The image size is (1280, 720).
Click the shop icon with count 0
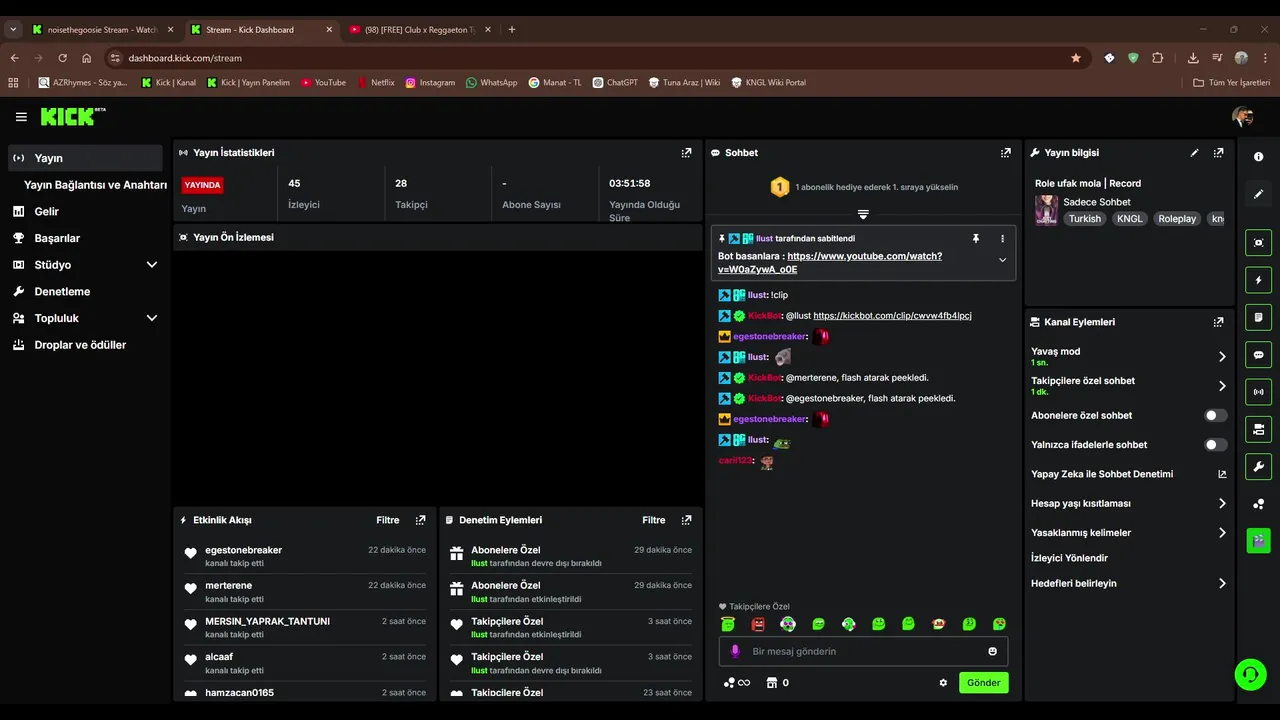[777, 683]
